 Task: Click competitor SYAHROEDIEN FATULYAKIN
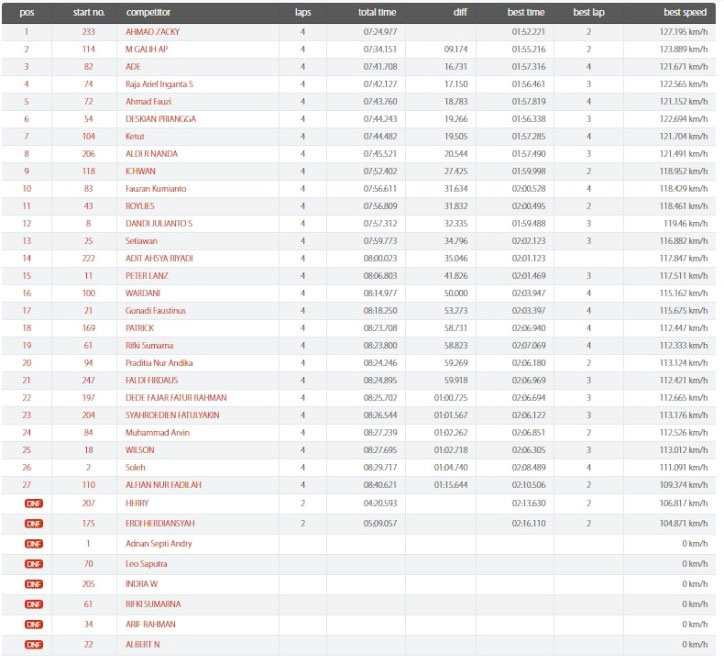(172, 415)
